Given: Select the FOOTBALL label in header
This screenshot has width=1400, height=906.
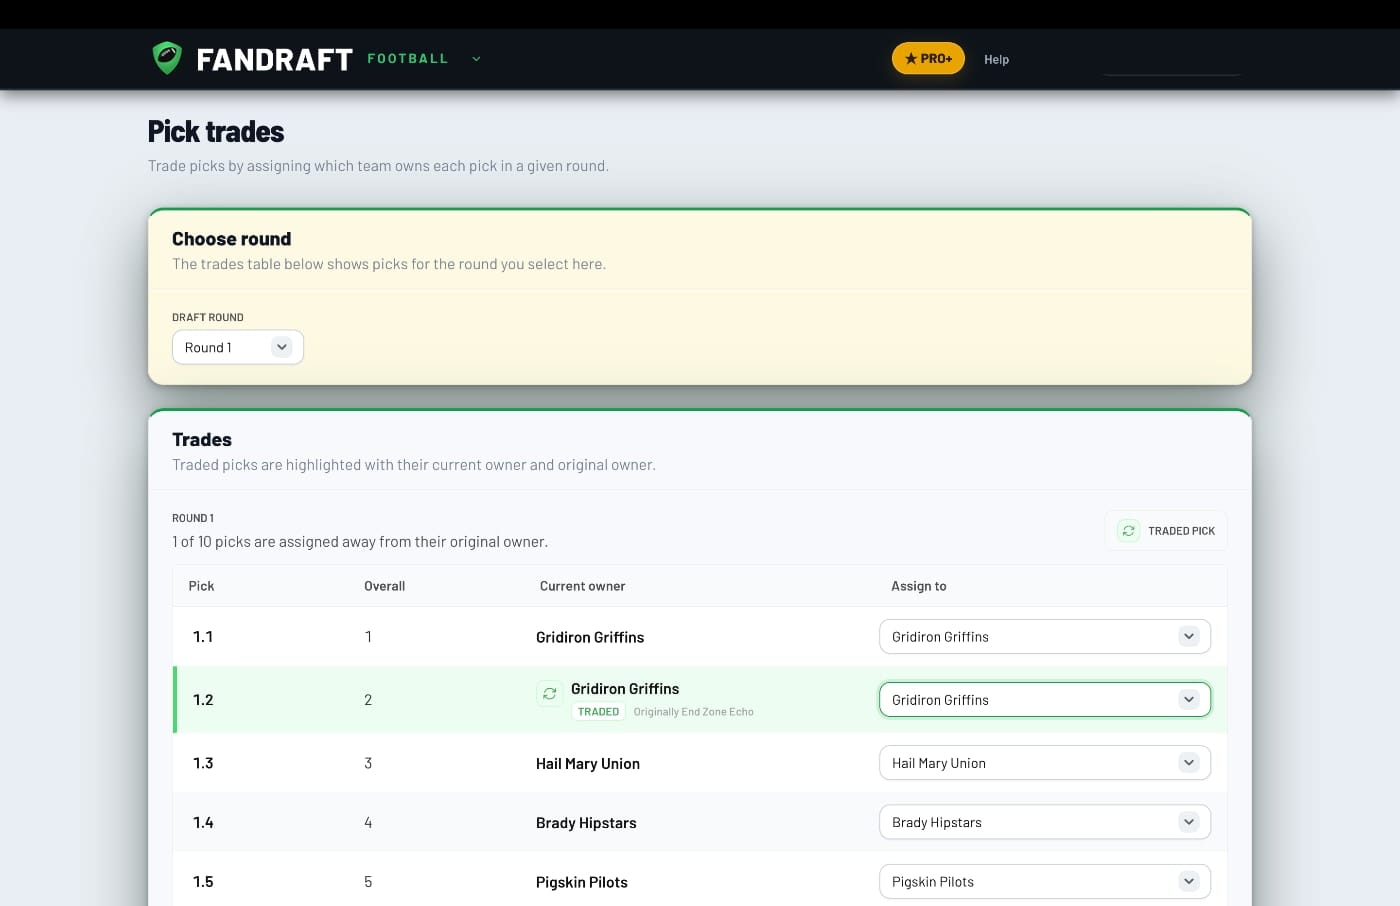Looking at the screenshot, I should click(407, 59).
